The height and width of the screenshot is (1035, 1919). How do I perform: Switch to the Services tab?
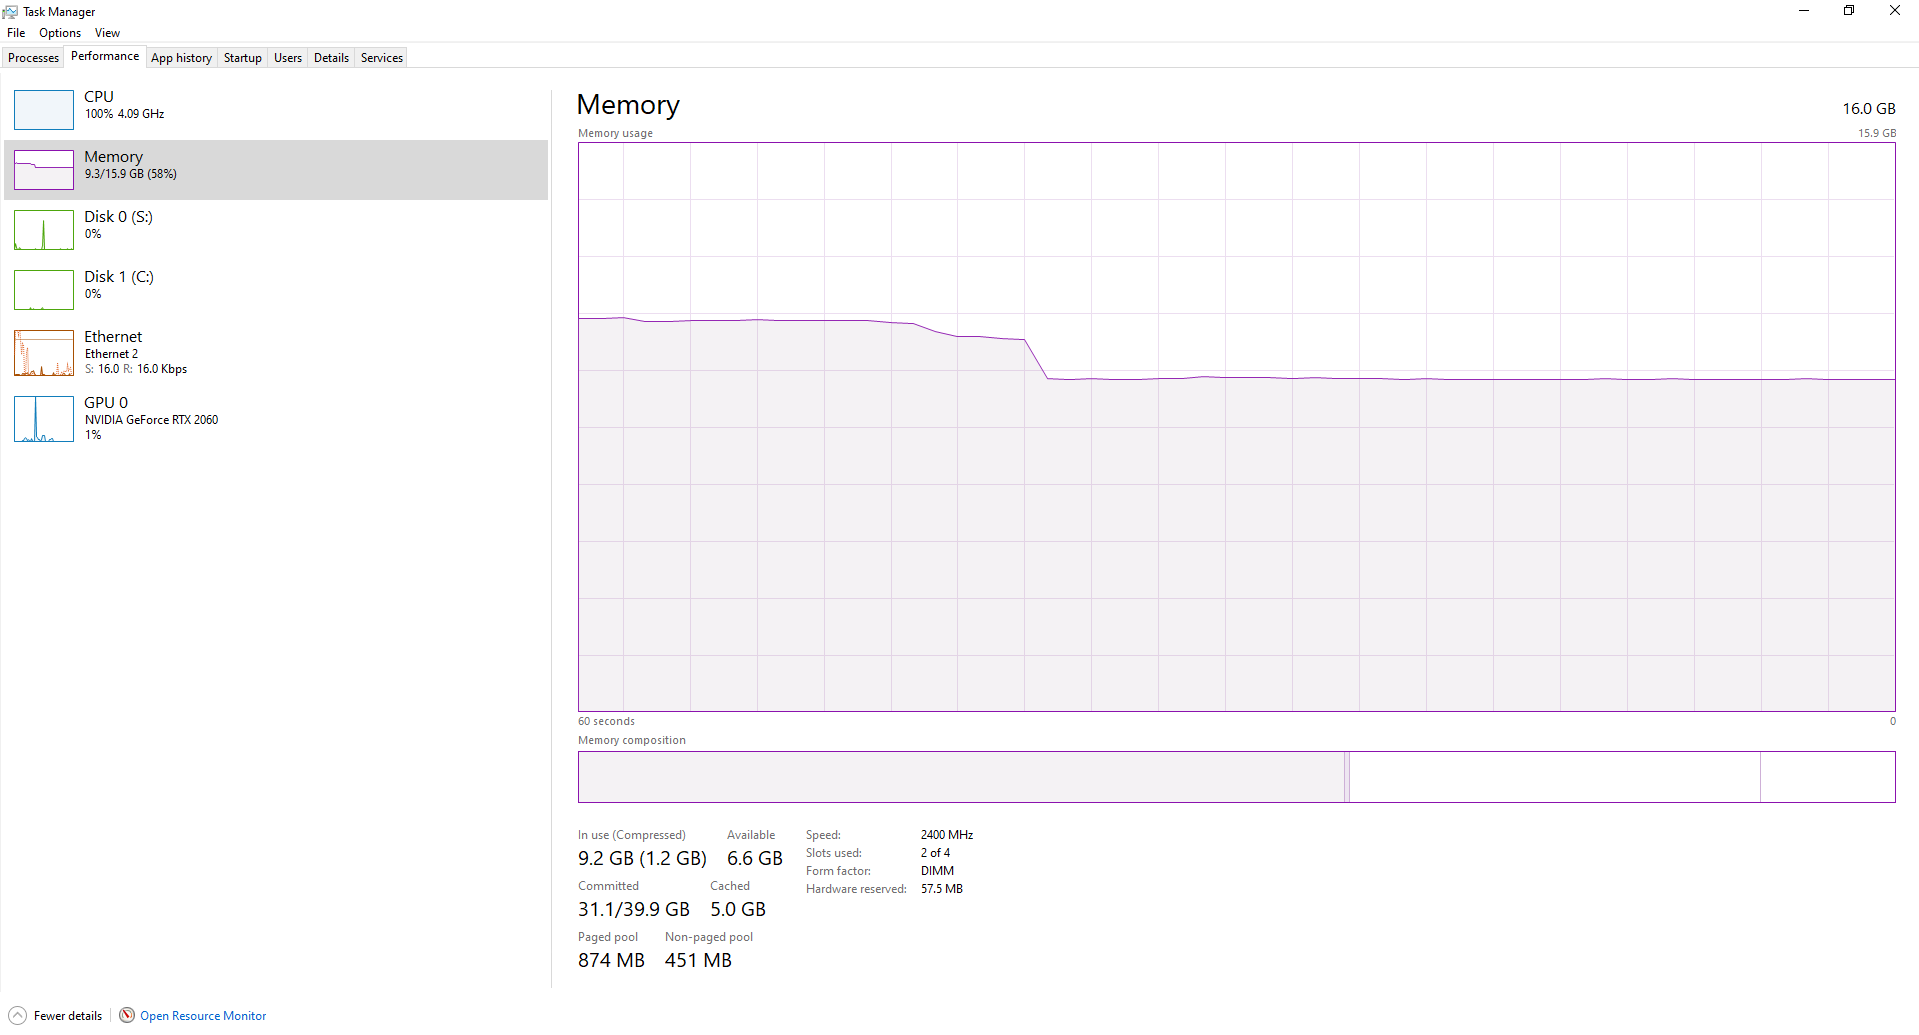coord(382,58)
